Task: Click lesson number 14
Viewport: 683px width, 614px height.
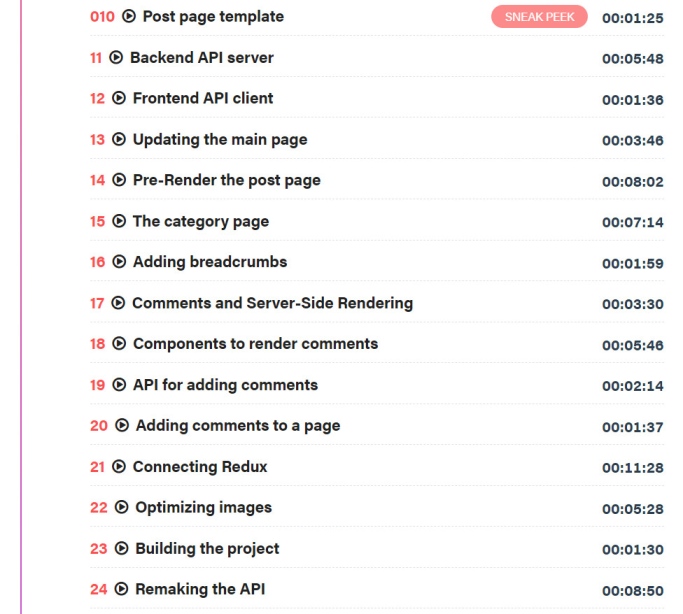Action: (98, 181)
